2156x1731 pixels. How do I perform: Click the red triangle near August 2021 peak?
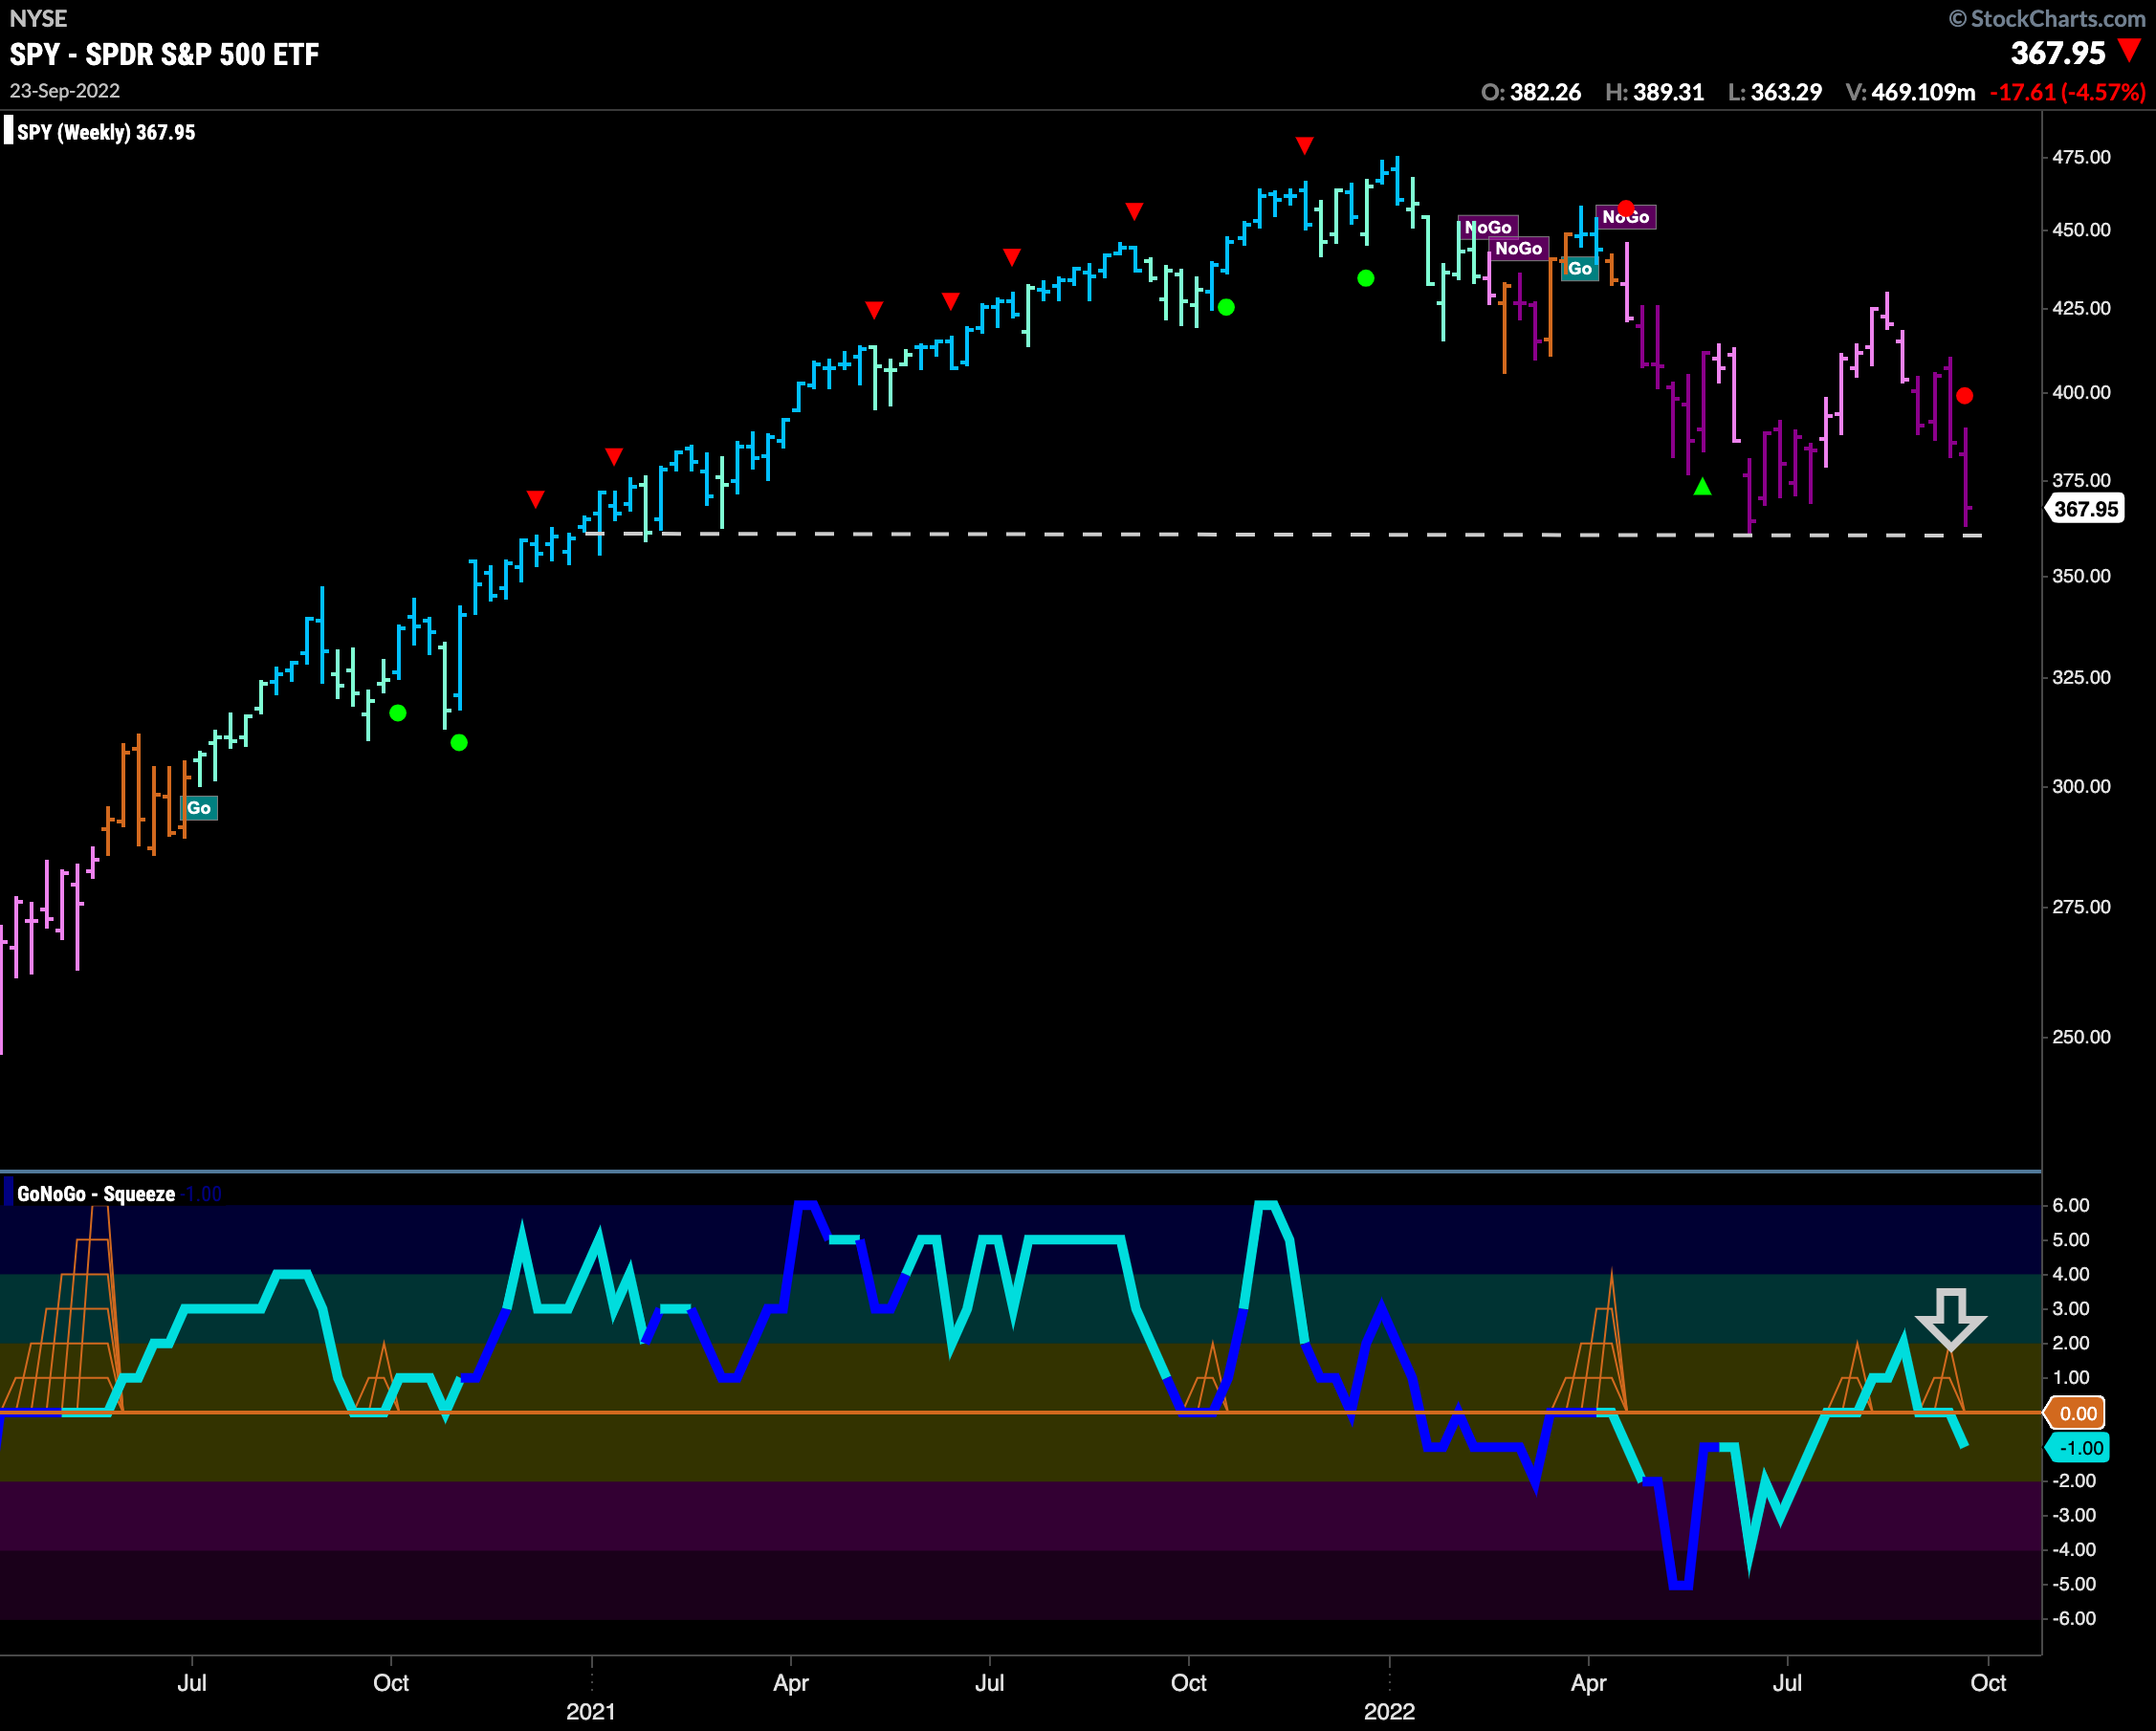(1134, 212)
